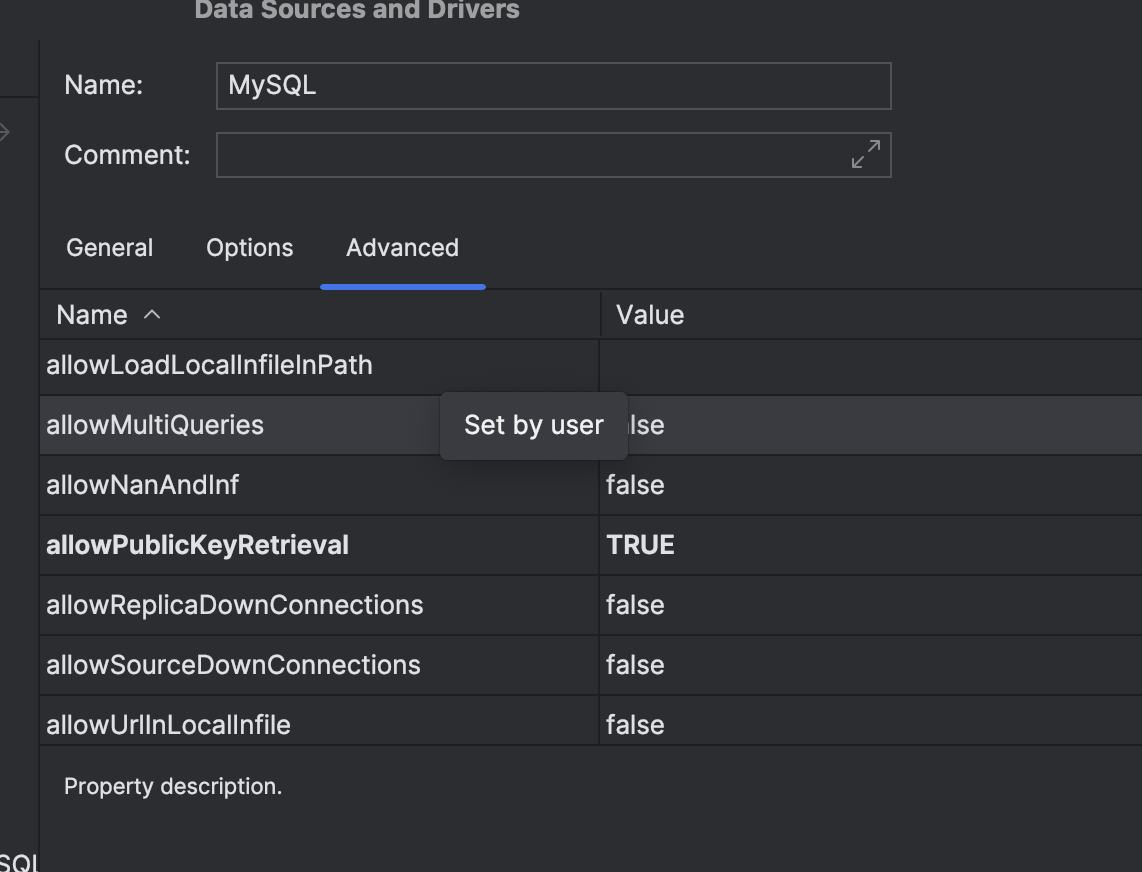Reverse sort order on the Name column
The width and height of the screenshot is (1142, 872).
click(x=97, y=314)
